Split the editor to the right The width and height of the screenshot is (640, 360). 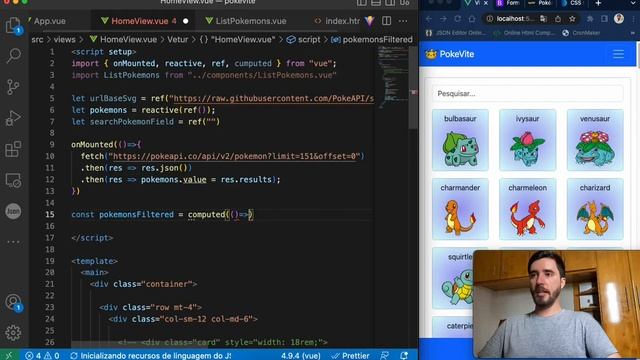click(x=386, y=21)
